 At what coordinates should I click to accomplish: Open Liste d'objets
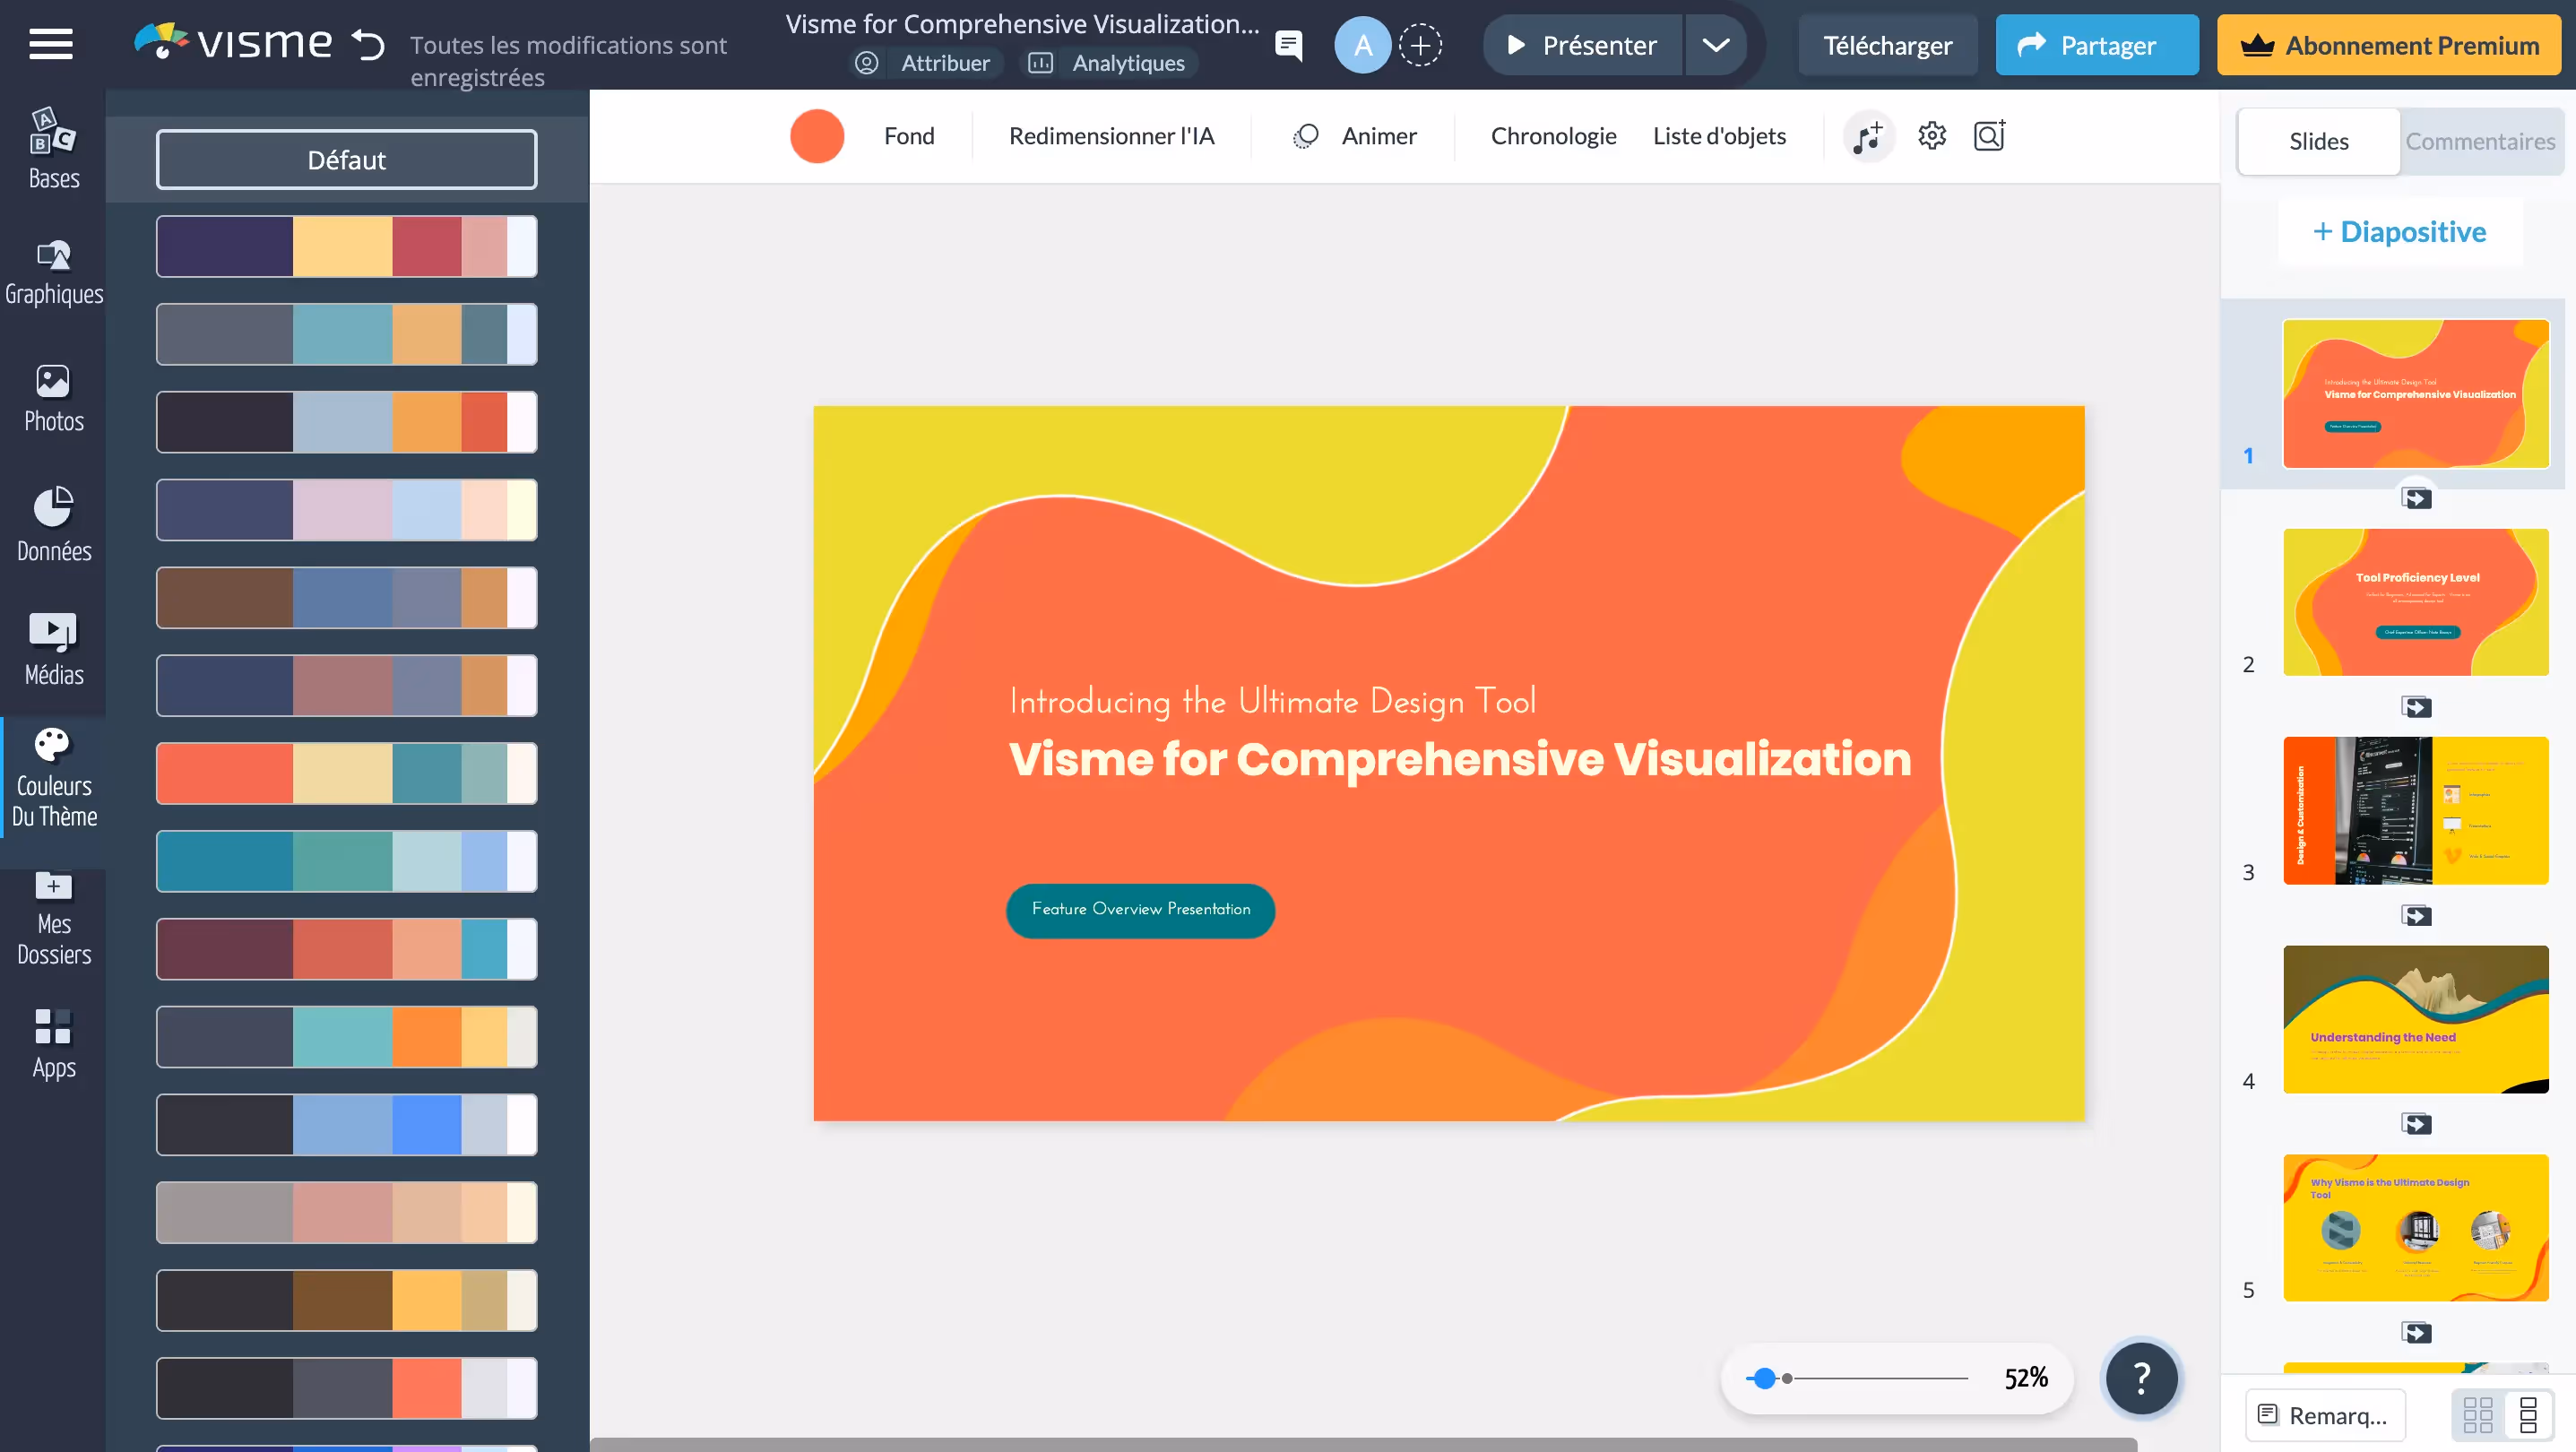point(1719,136)
